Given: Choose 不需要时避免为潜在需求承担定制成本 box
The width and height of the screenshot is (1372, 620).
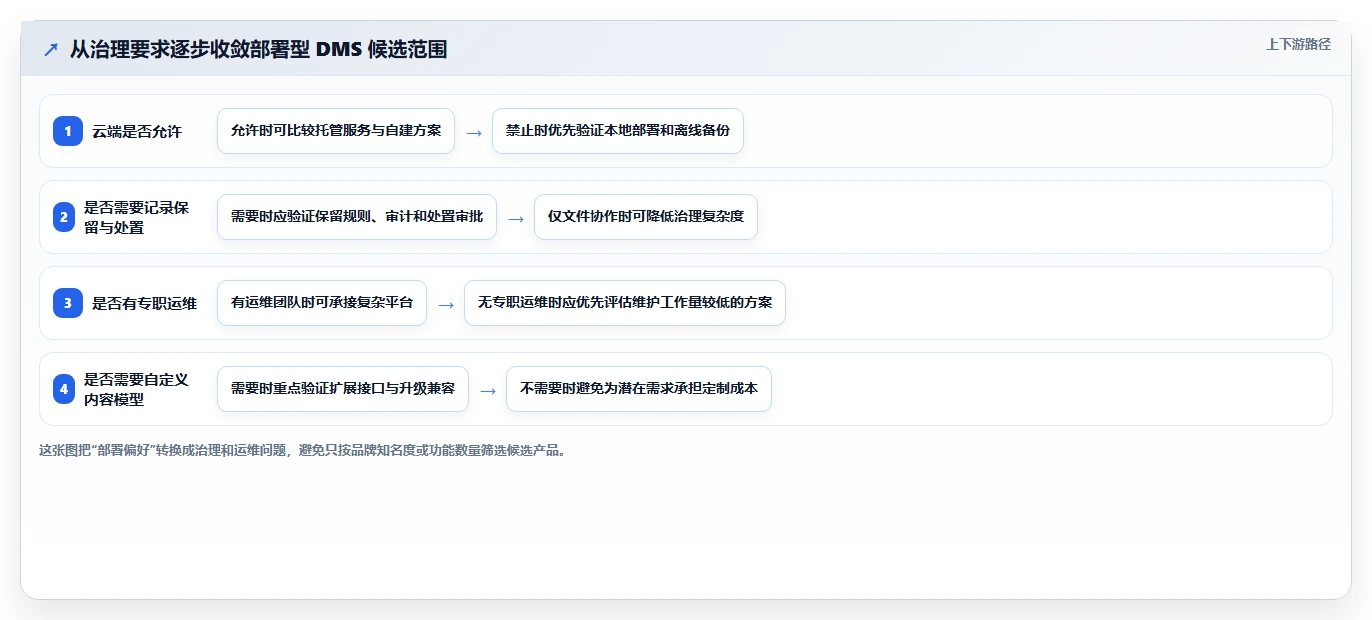Looking at the screenshot, I should point(639,389).
